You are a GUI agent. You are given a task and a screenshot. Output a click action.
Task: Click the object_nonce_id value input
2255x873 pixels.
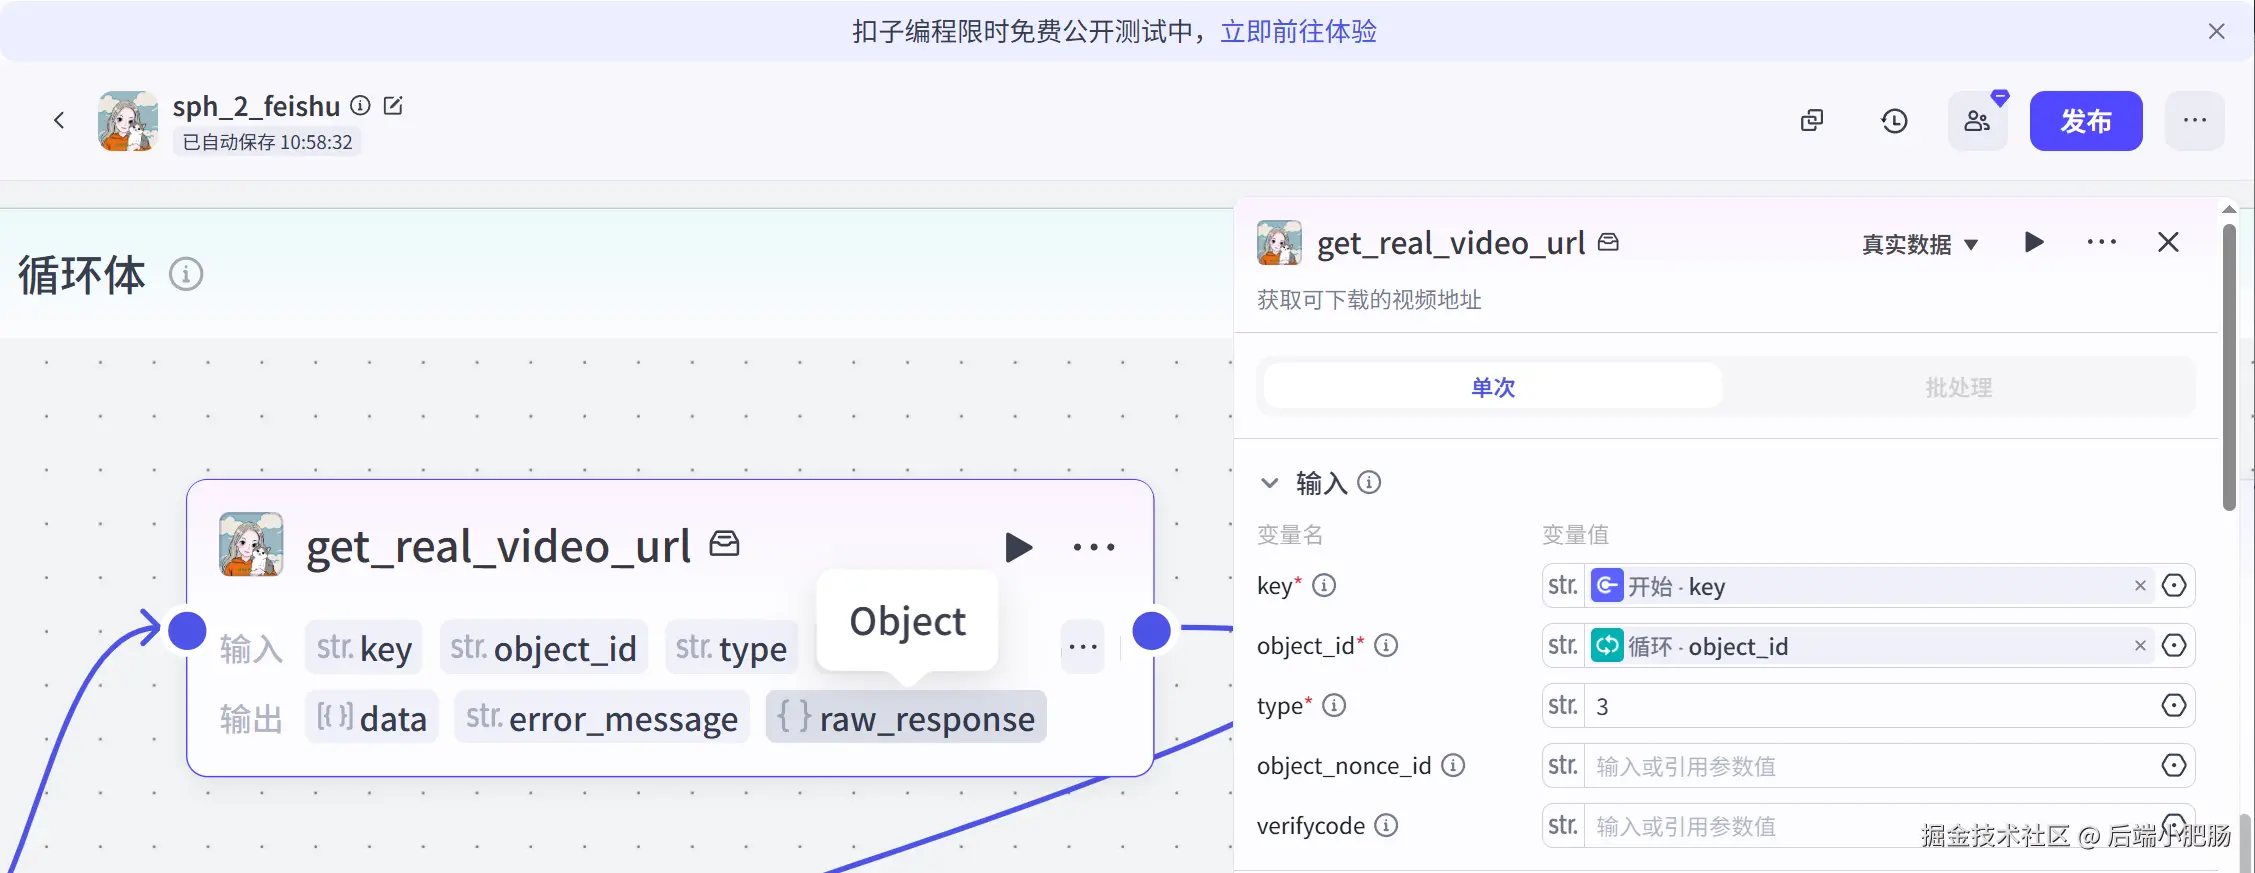pos(1870,766)
